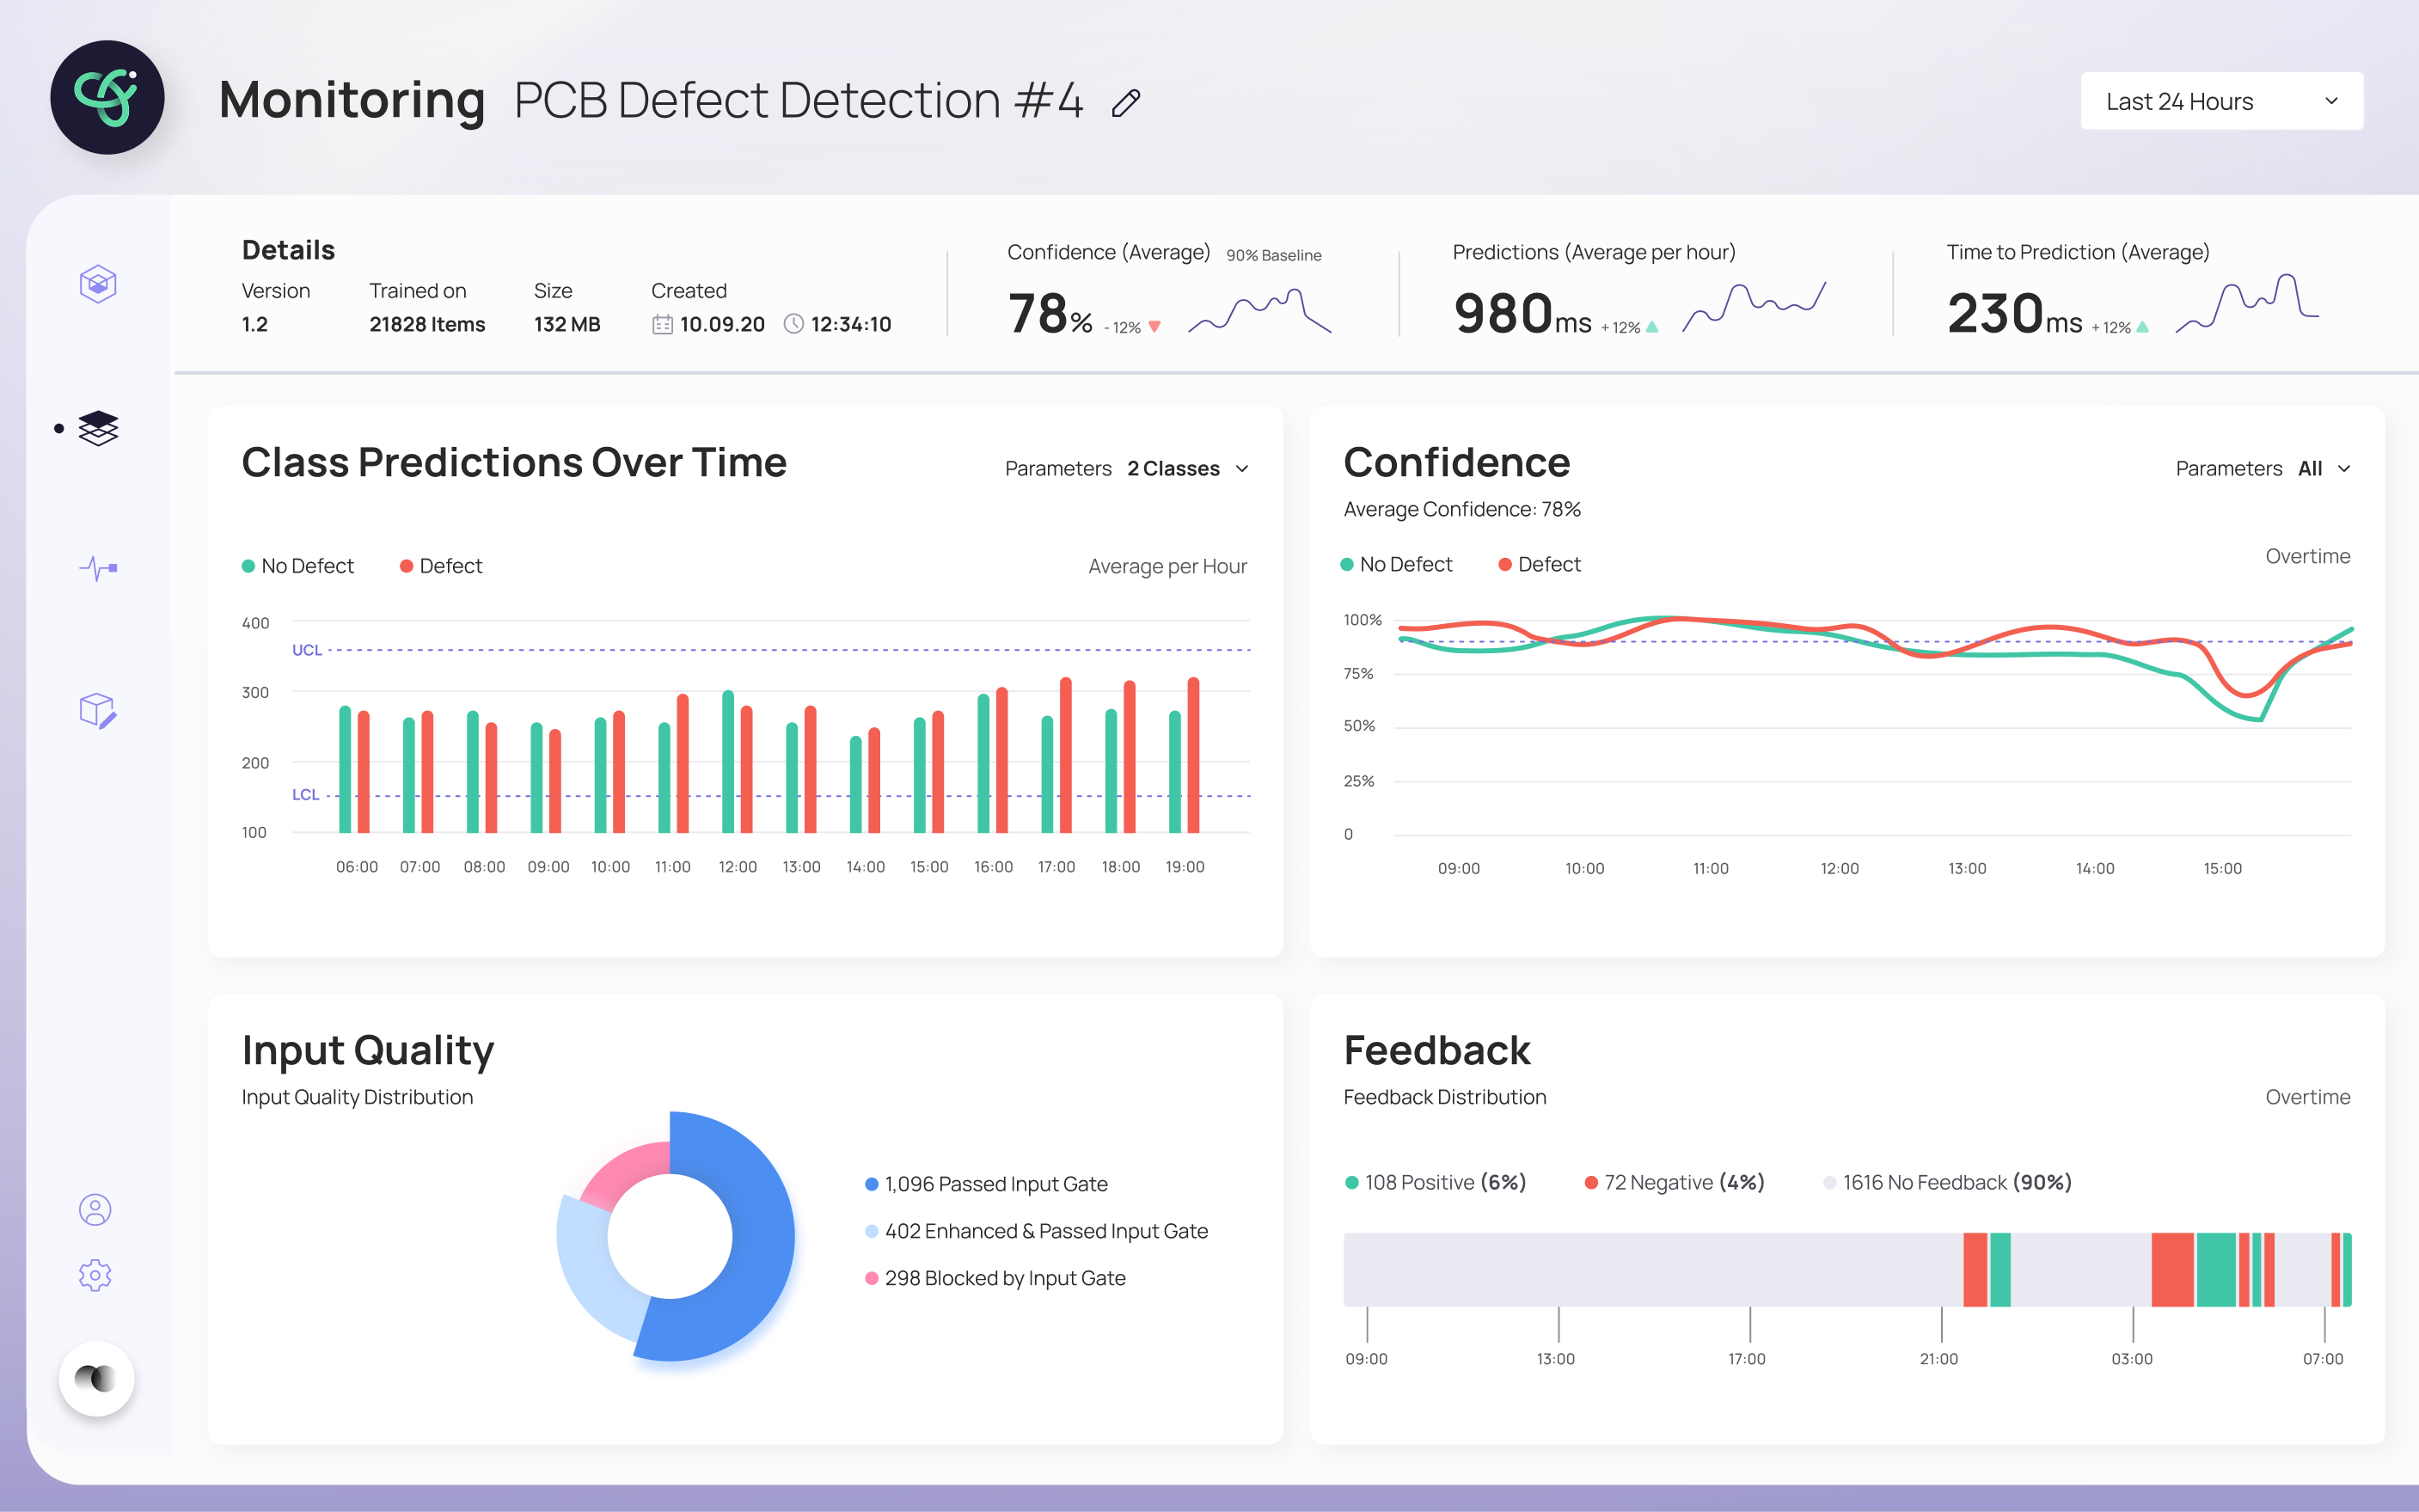Toggle the dark mode switch at the sidebar bottom
Viewport: 2419px width, 1512px height.
click(x=96, y=1378)
